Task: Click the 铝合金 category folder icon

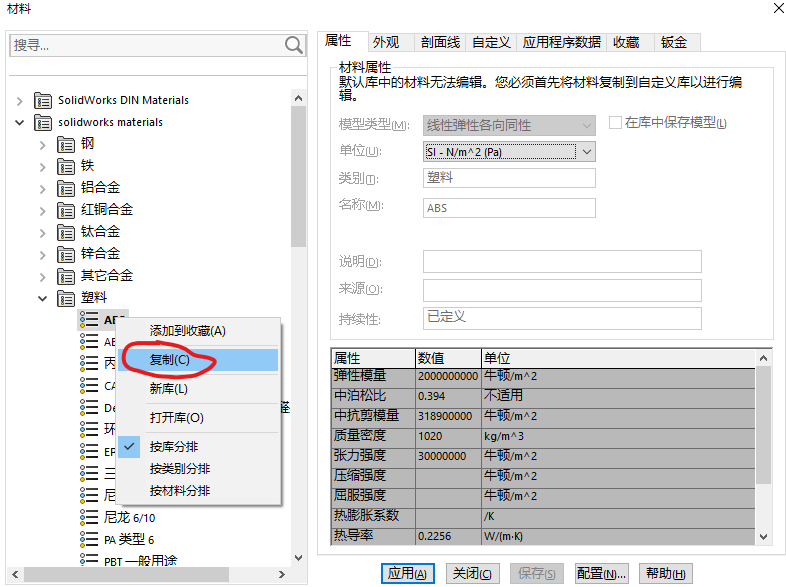Action: (66, 189)
